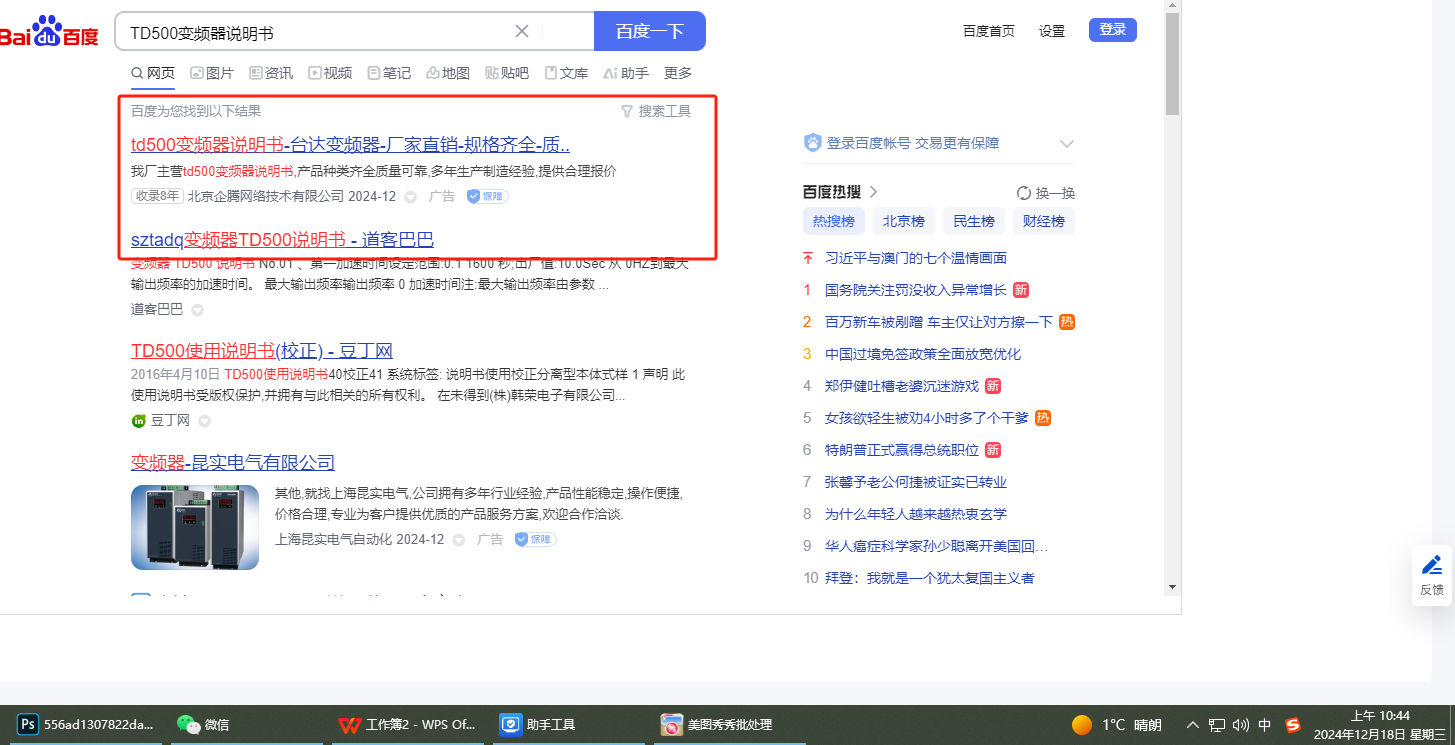
Task: Switch to the 贴吧 tab
Action: (x=507, y=73)
